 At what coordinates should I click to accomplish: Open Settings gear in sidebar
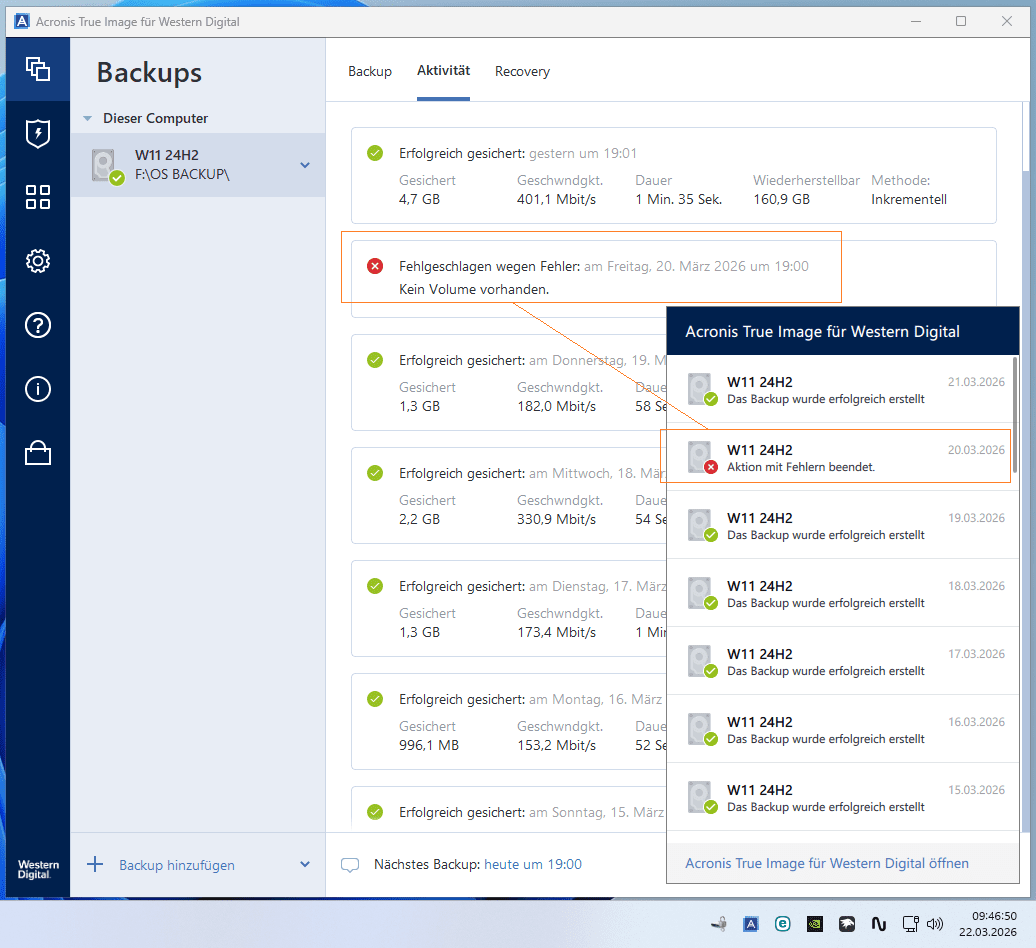(x=38, y=261)
